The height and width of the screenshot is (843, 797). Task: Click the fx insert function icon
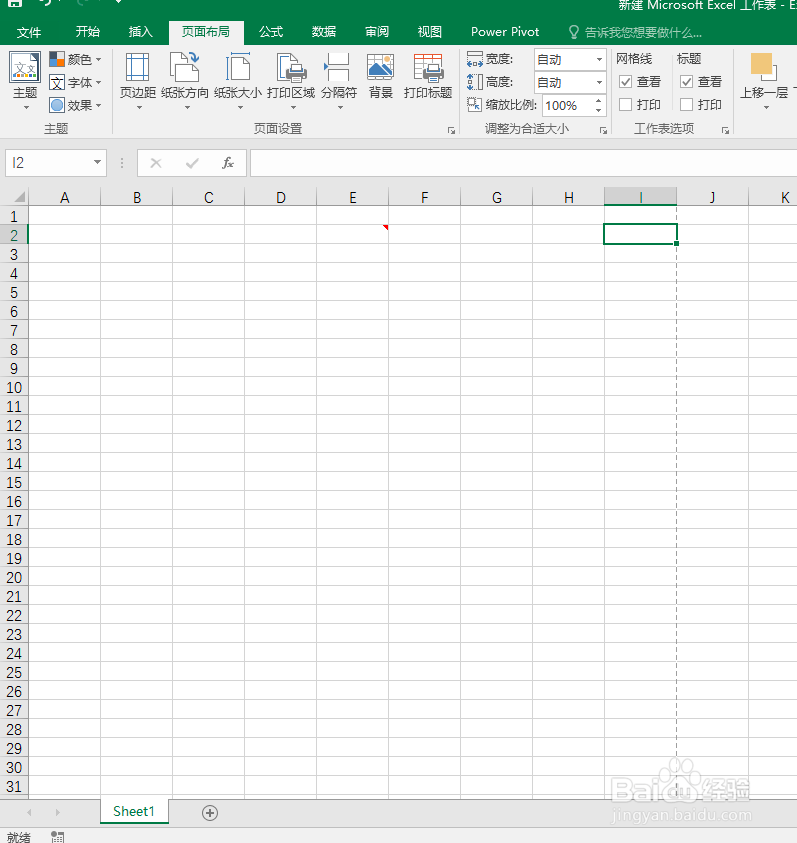(228, 163)
